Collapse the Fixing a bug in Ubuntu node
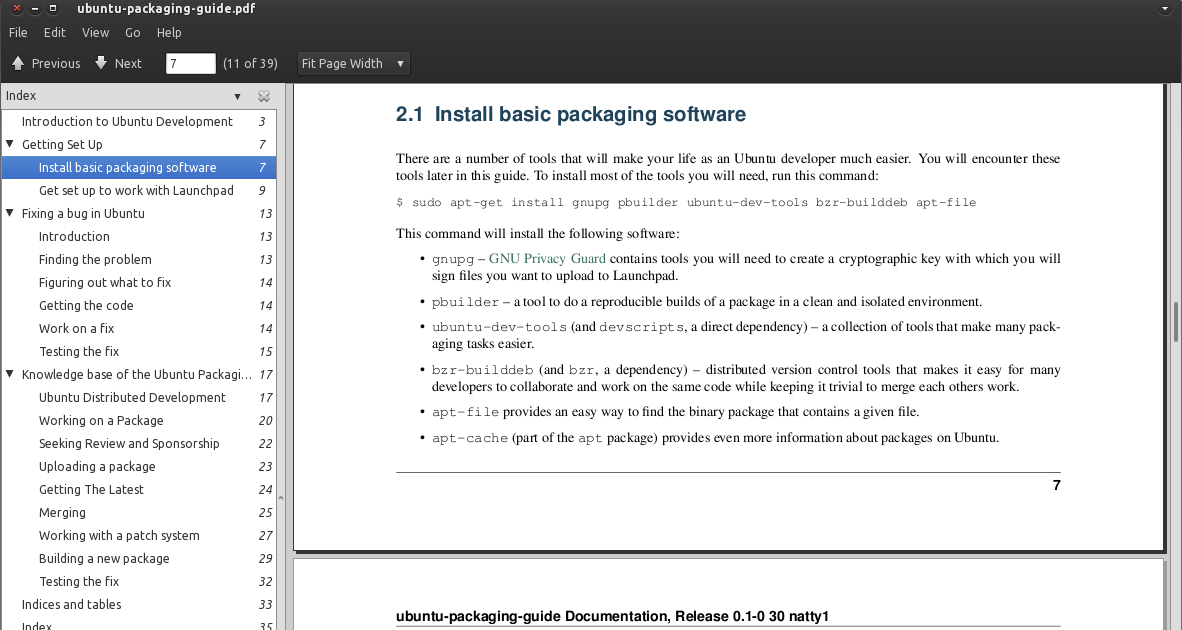The image size is (1182, 630). pos(10,213)
